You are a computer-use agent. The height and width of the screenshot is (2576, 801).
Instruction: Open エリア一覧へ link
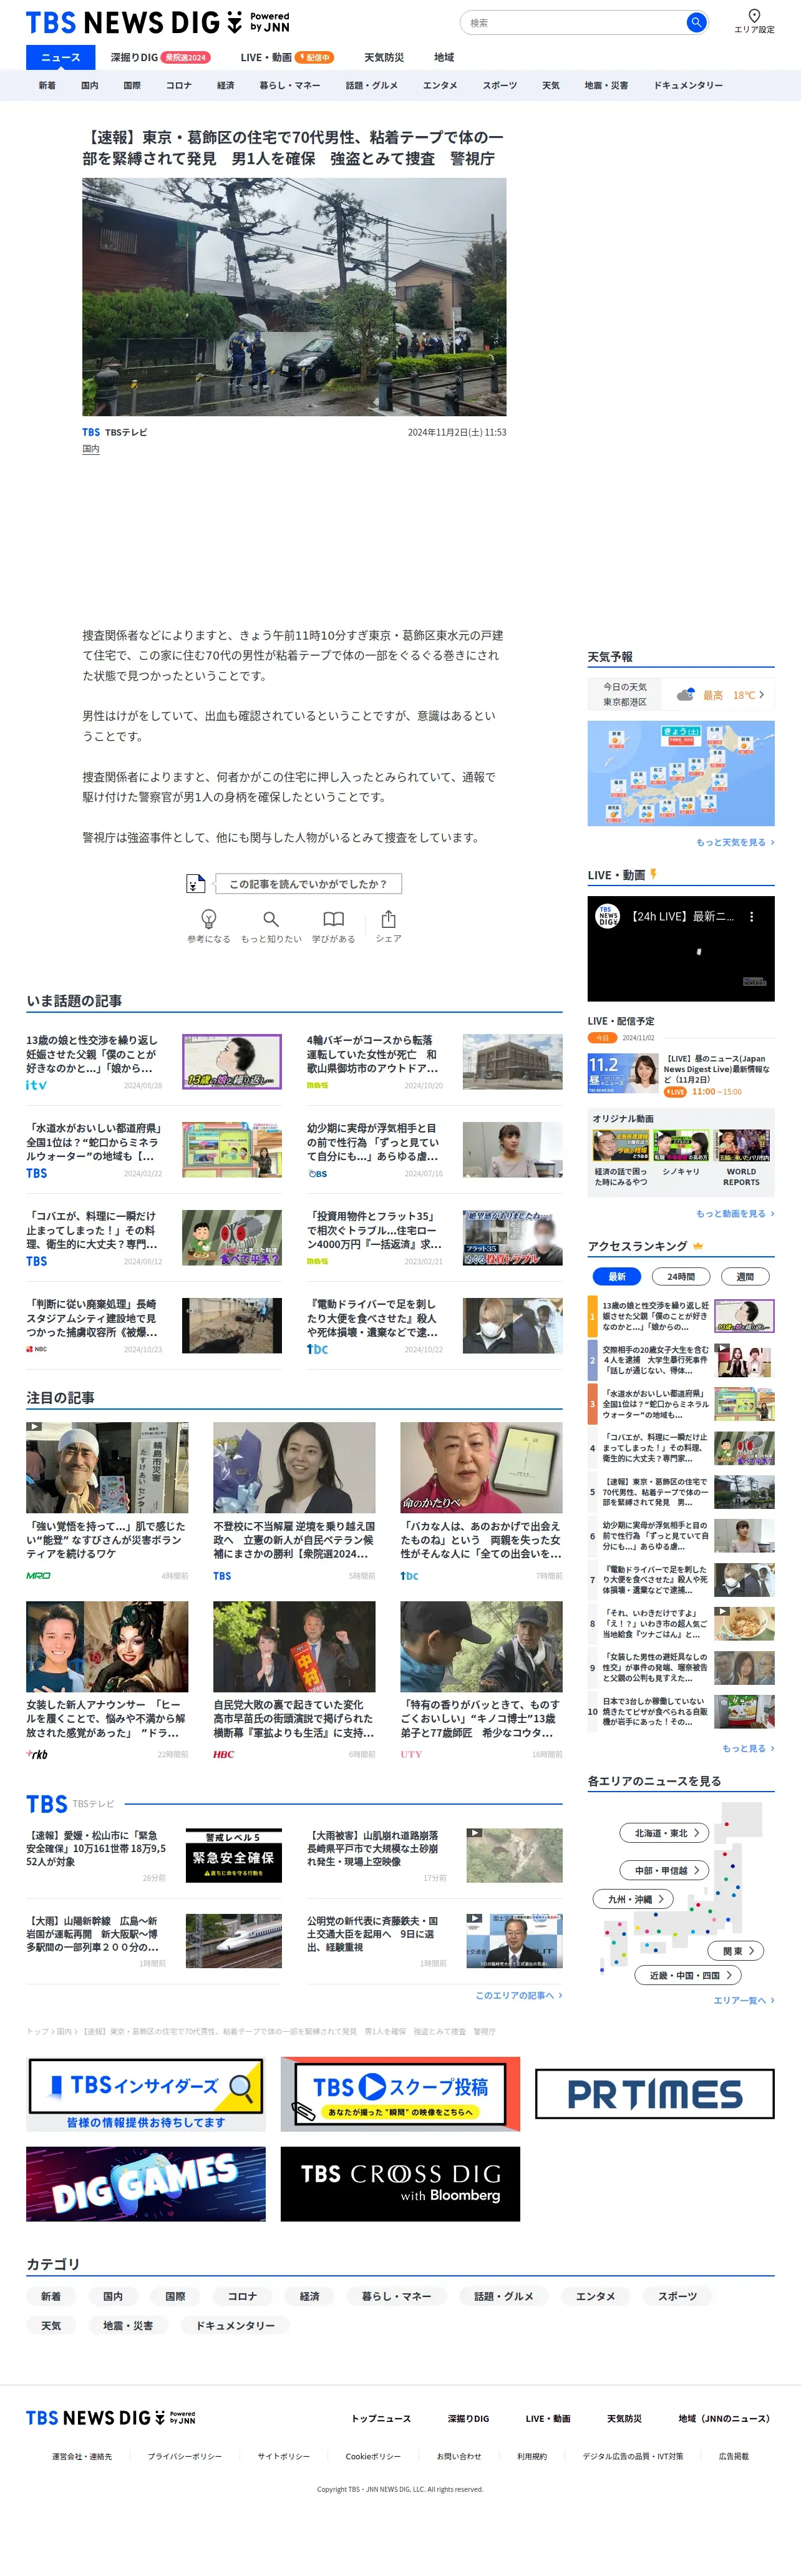pyautogui.click(x=744, y=2000)
